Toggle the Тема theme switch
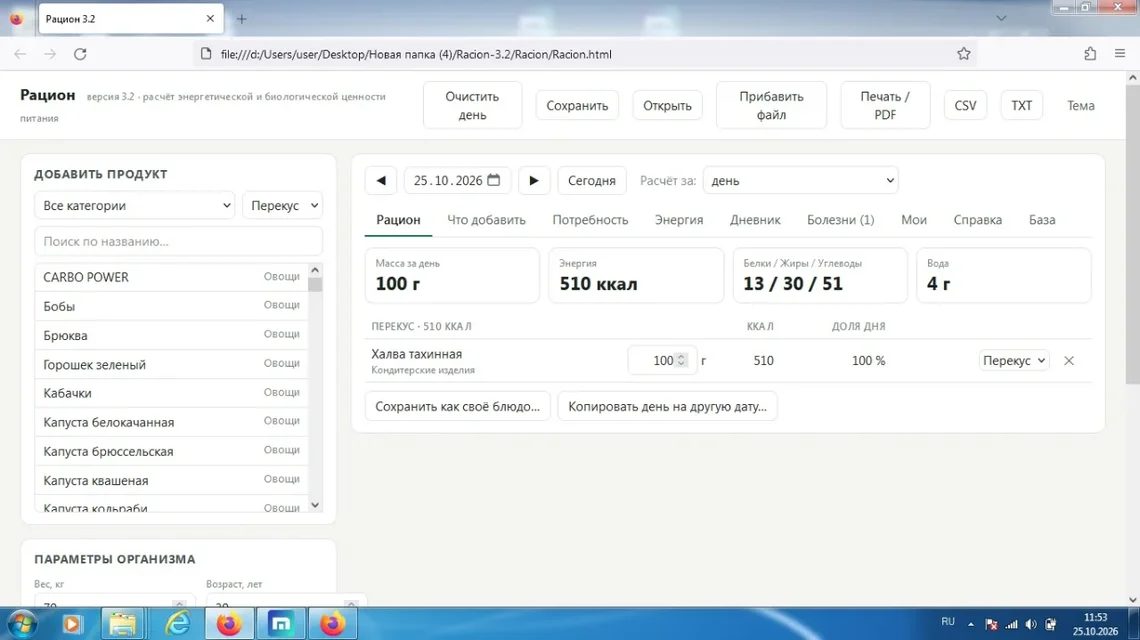1140x640 pixels. coord(1080,105)
